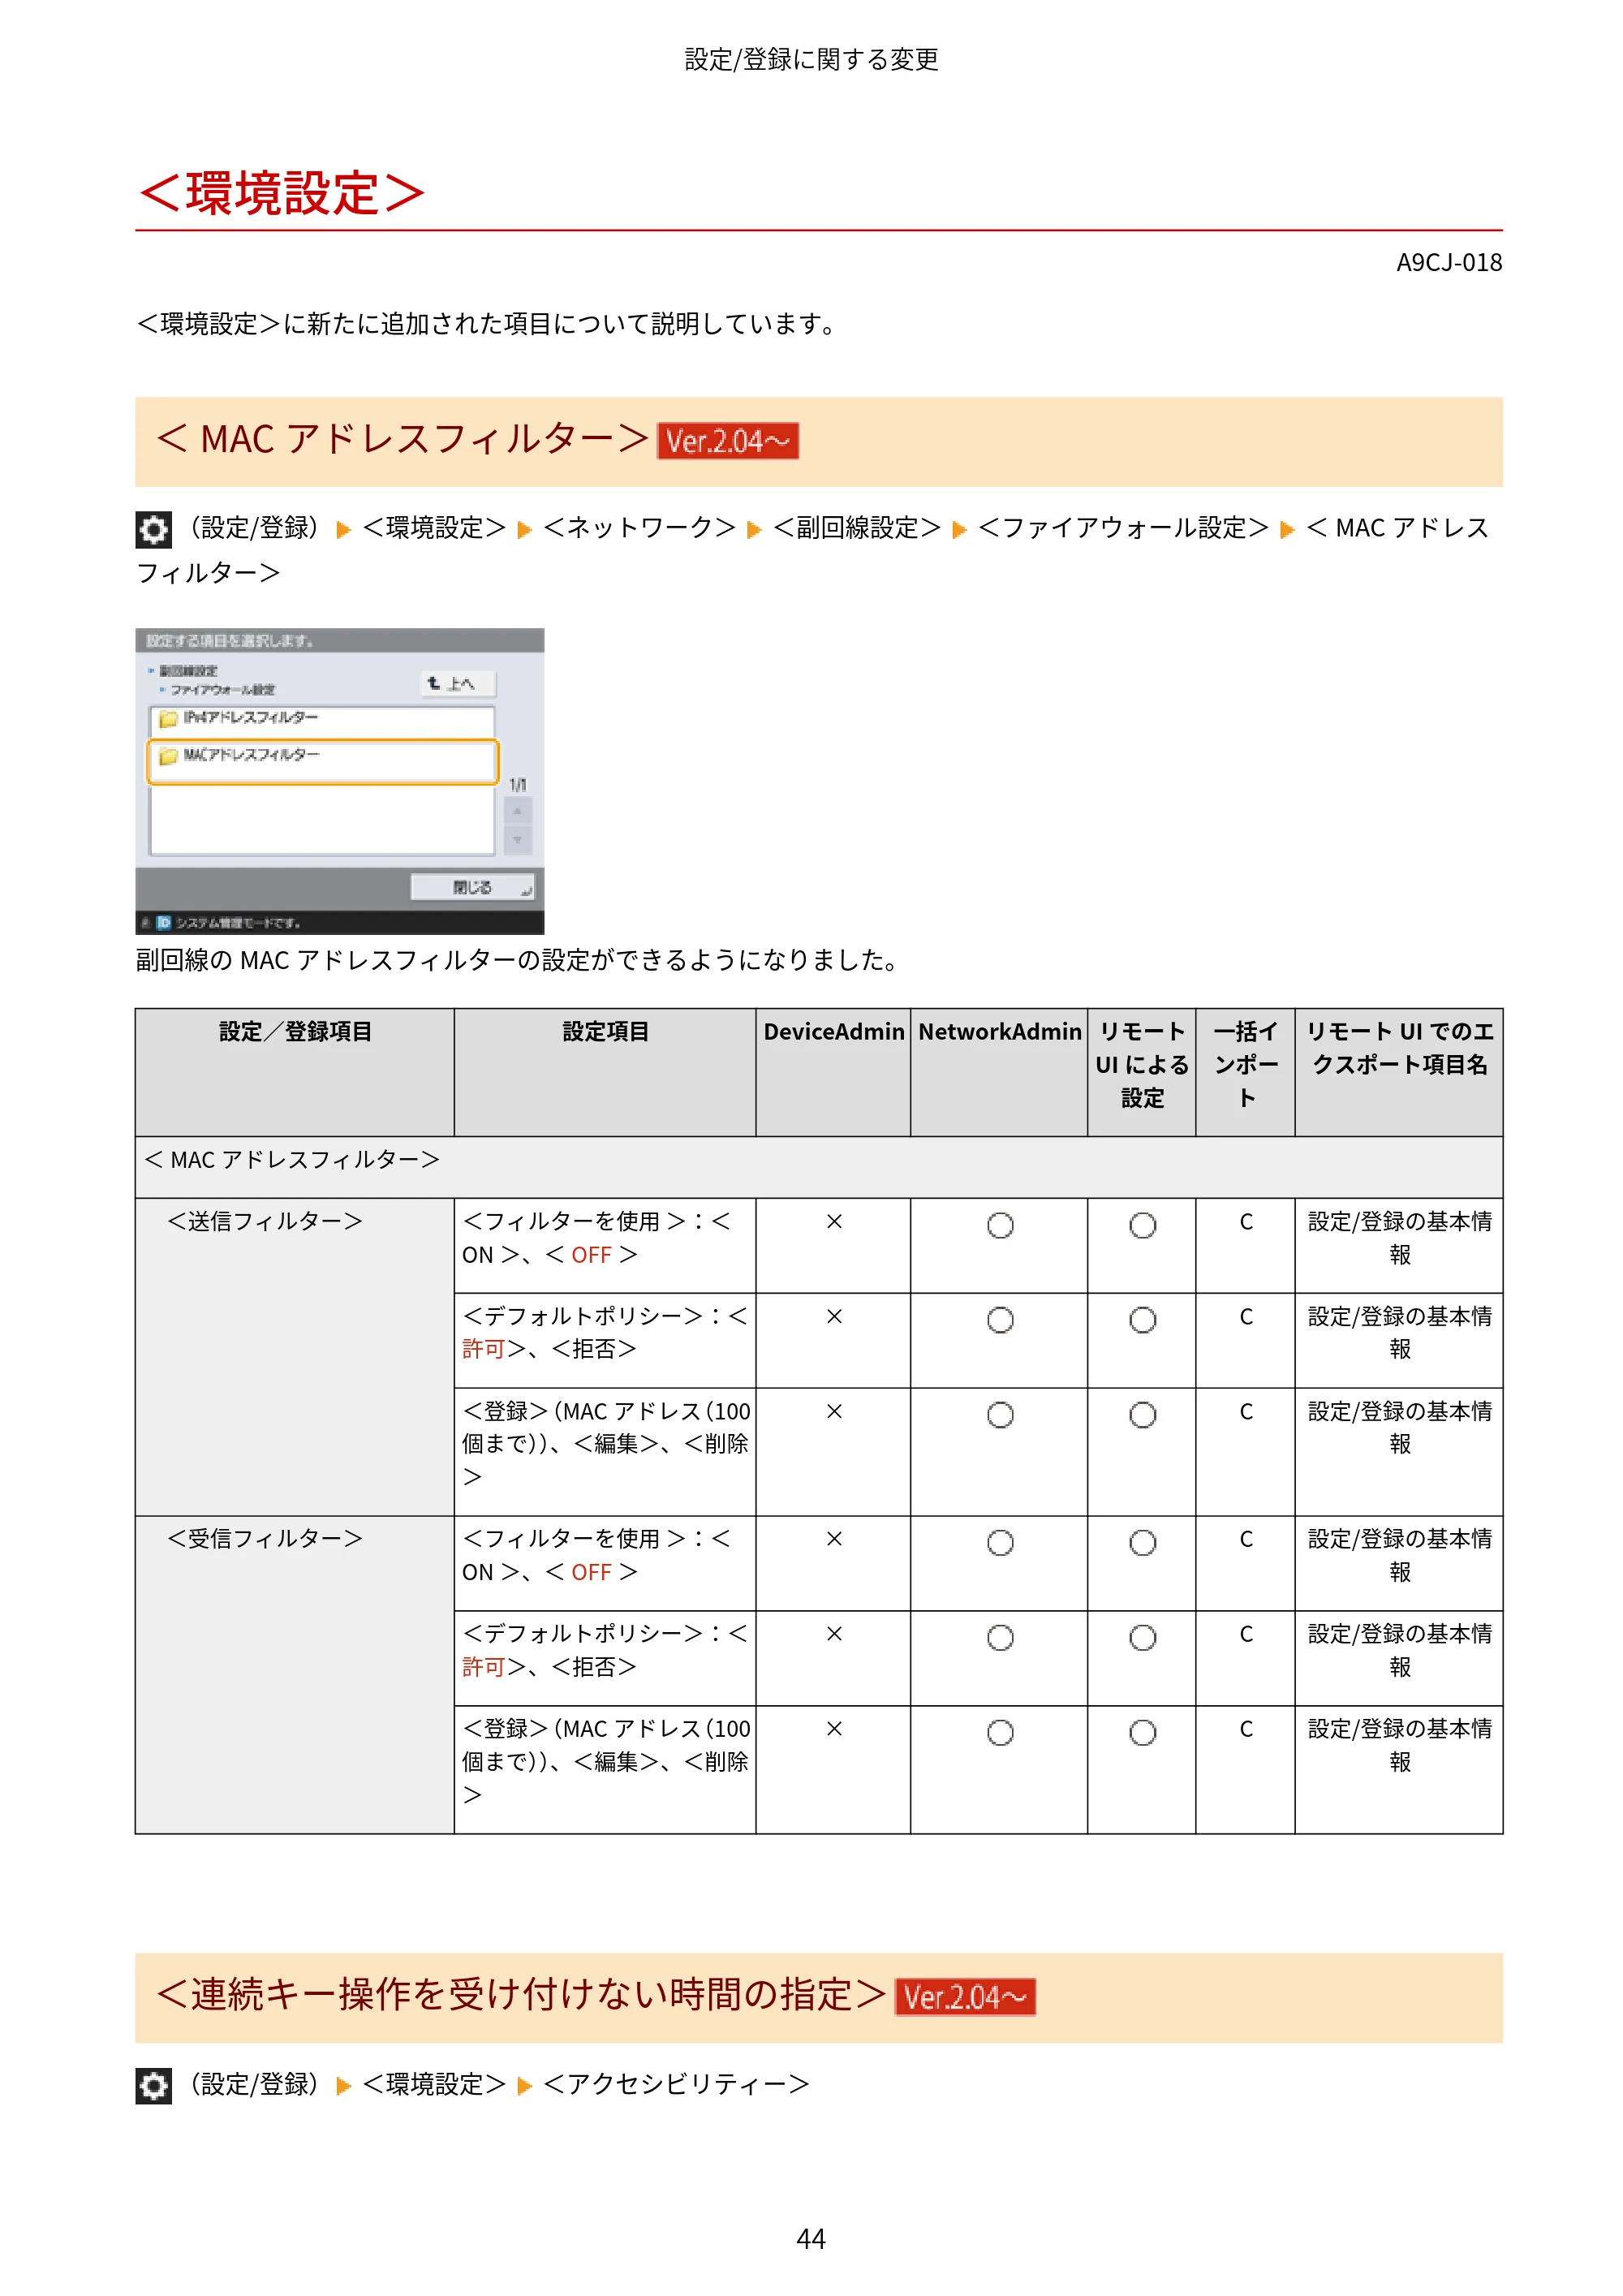The width and height of the screenshot is (1623, 2296).
Task: Click the ＜送信フィルター＞ table cell
Action: click(x=295, y=1357)
